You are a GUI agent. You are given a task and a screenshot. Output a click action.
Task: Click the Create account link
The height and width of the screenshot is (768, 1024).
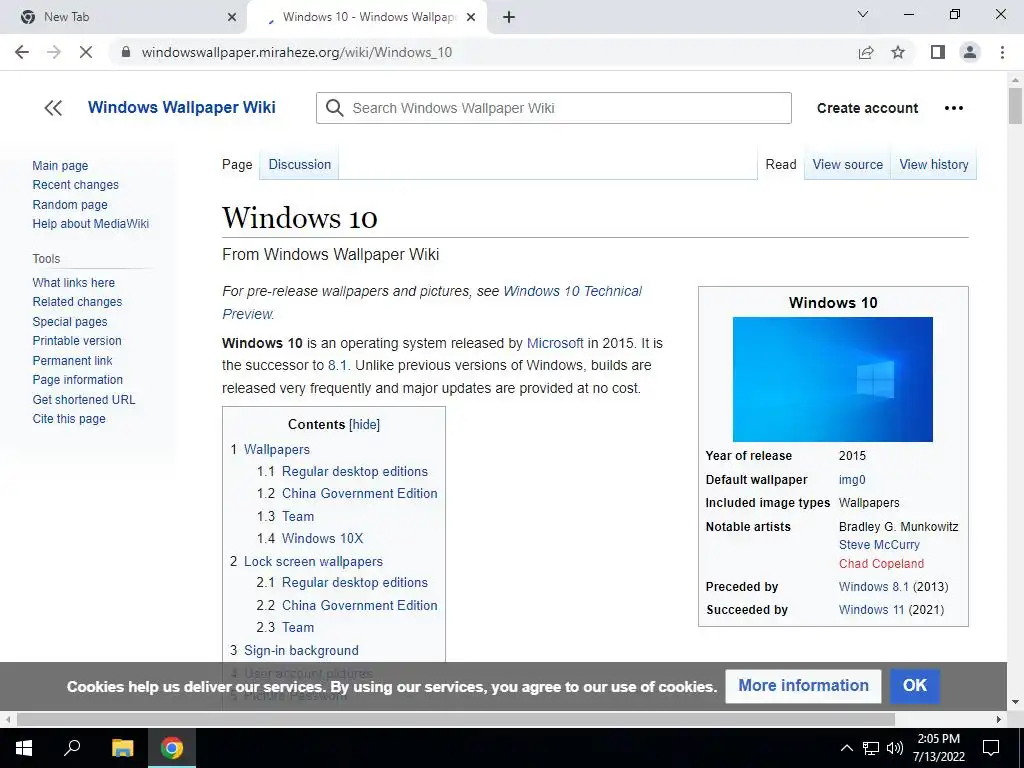pos(867,108)
